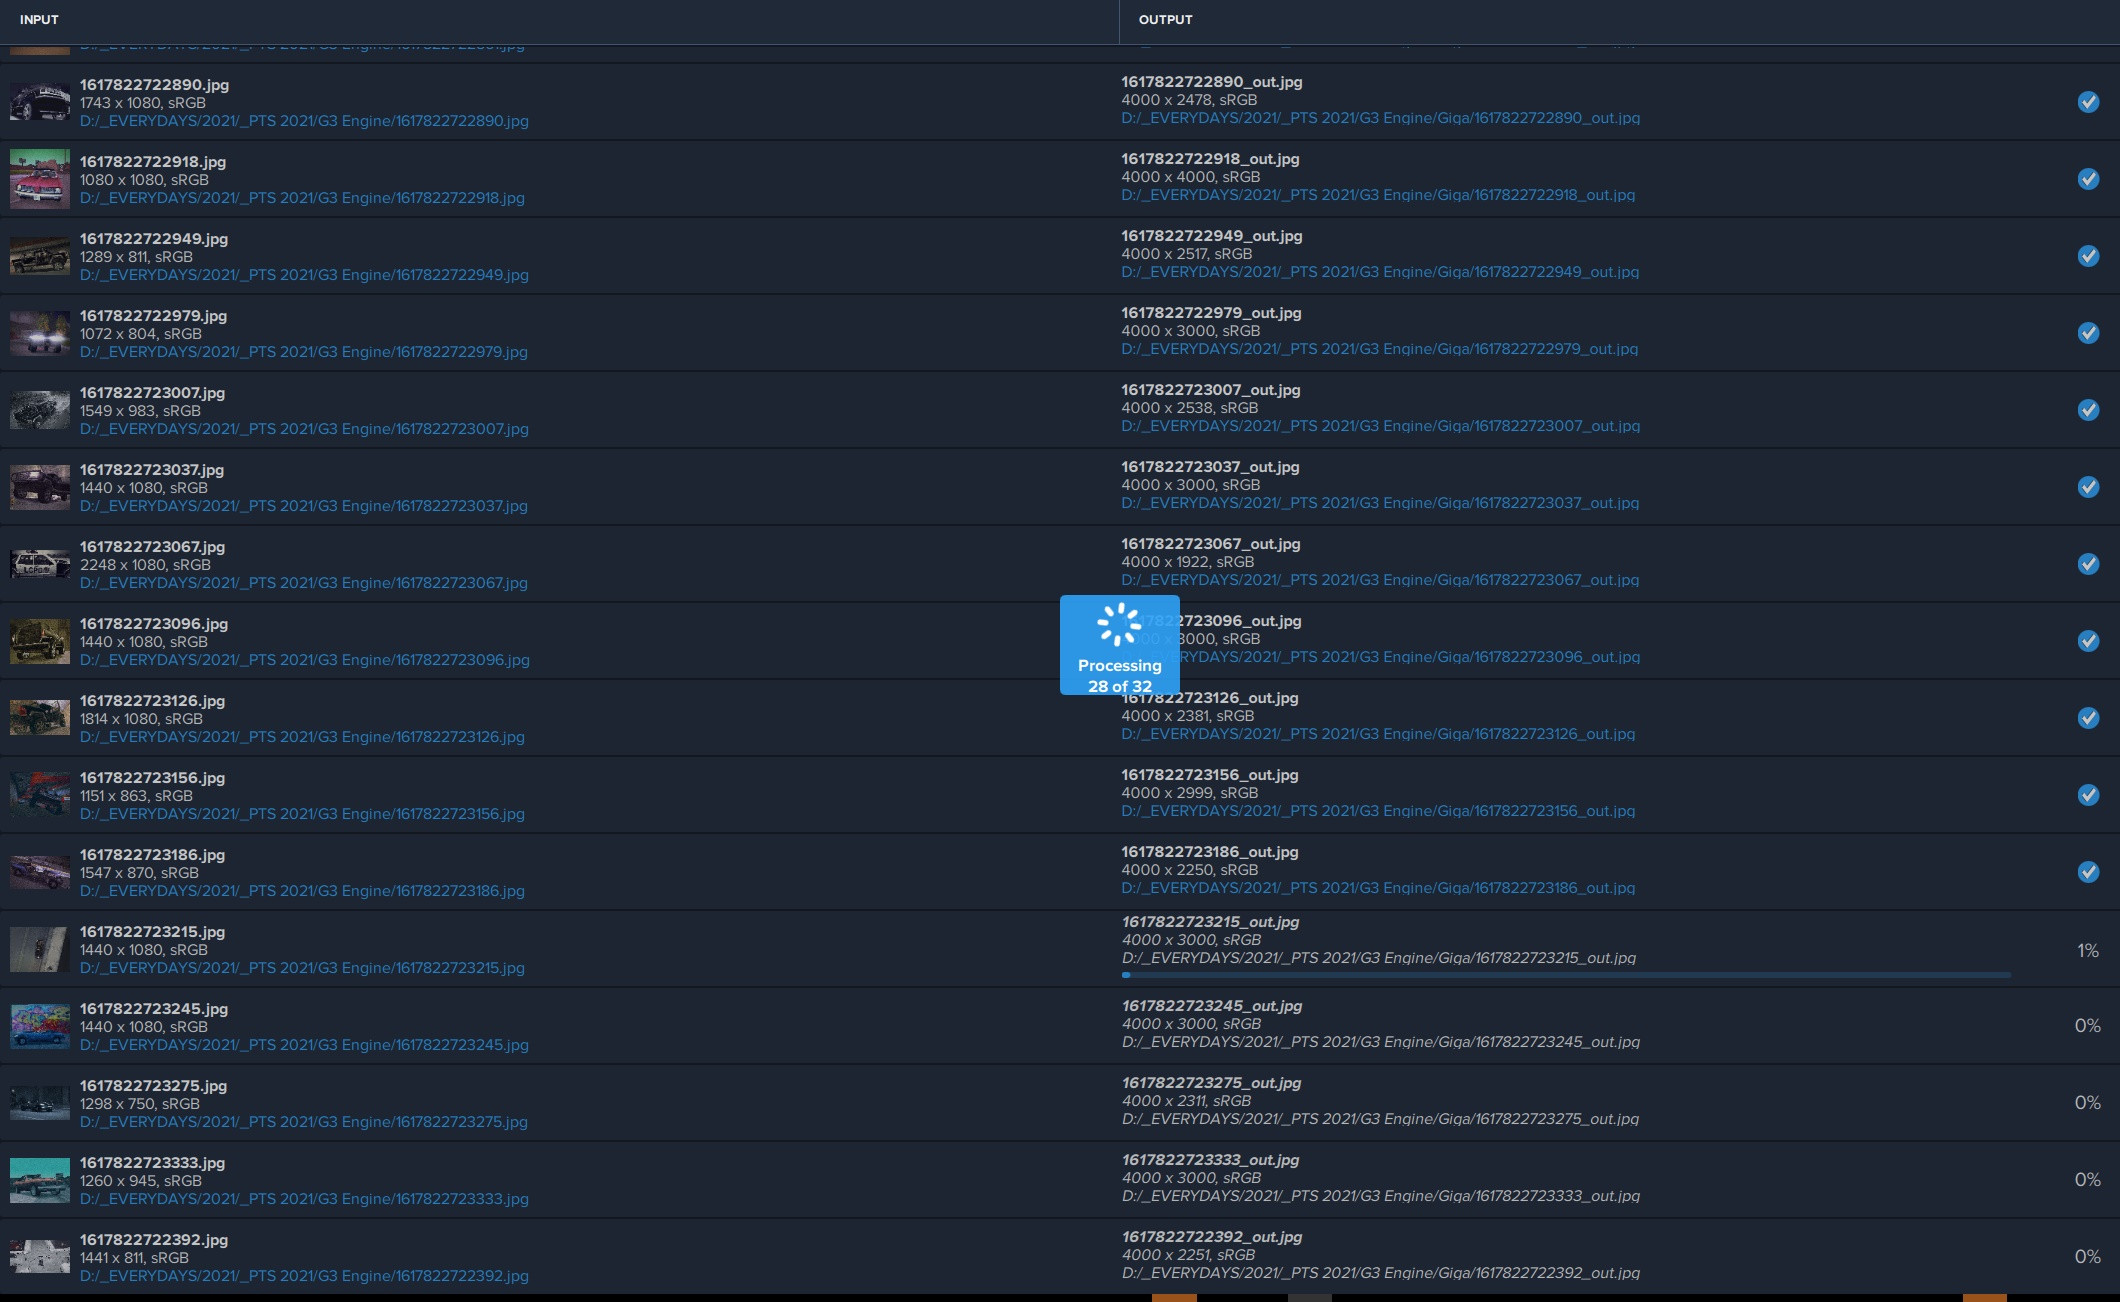
Task: Select thumbnail of 1617822722890.jpg
Action: (40, 102)
